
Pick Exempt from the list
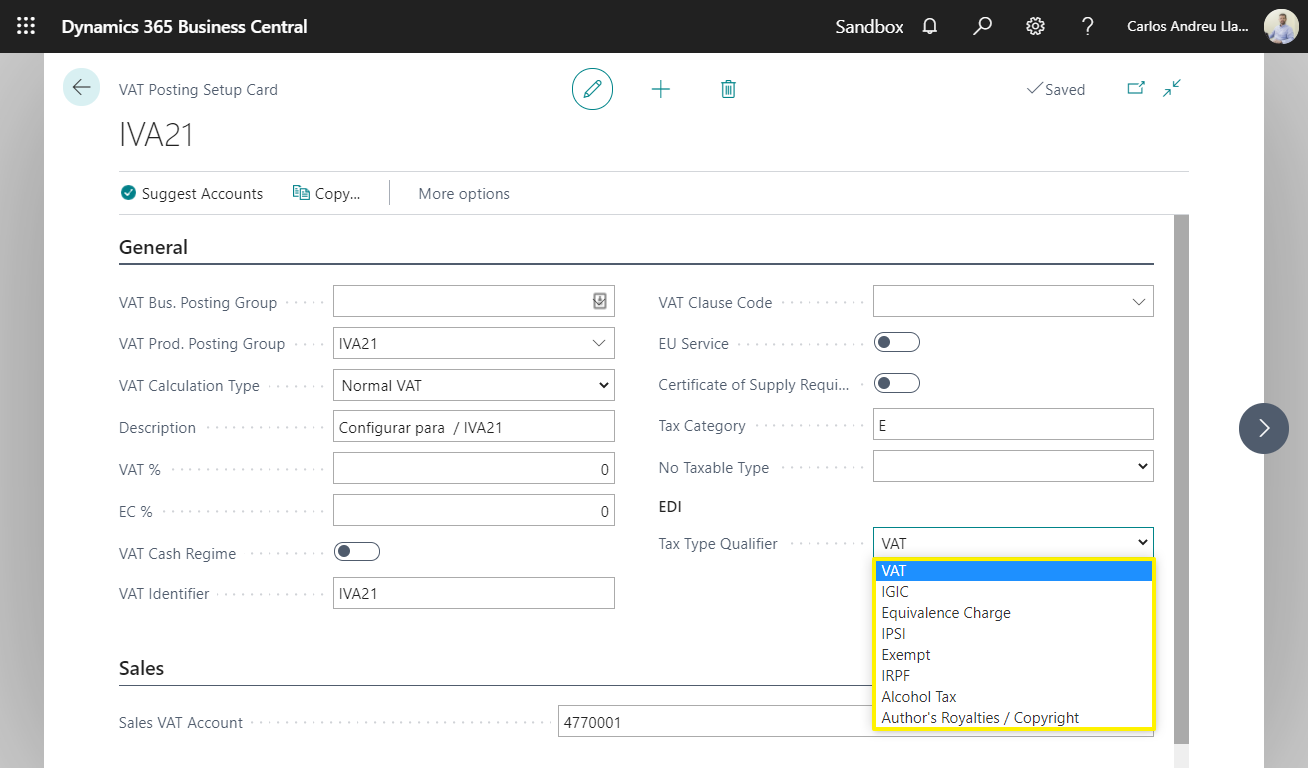click(x=1013, y=655)
